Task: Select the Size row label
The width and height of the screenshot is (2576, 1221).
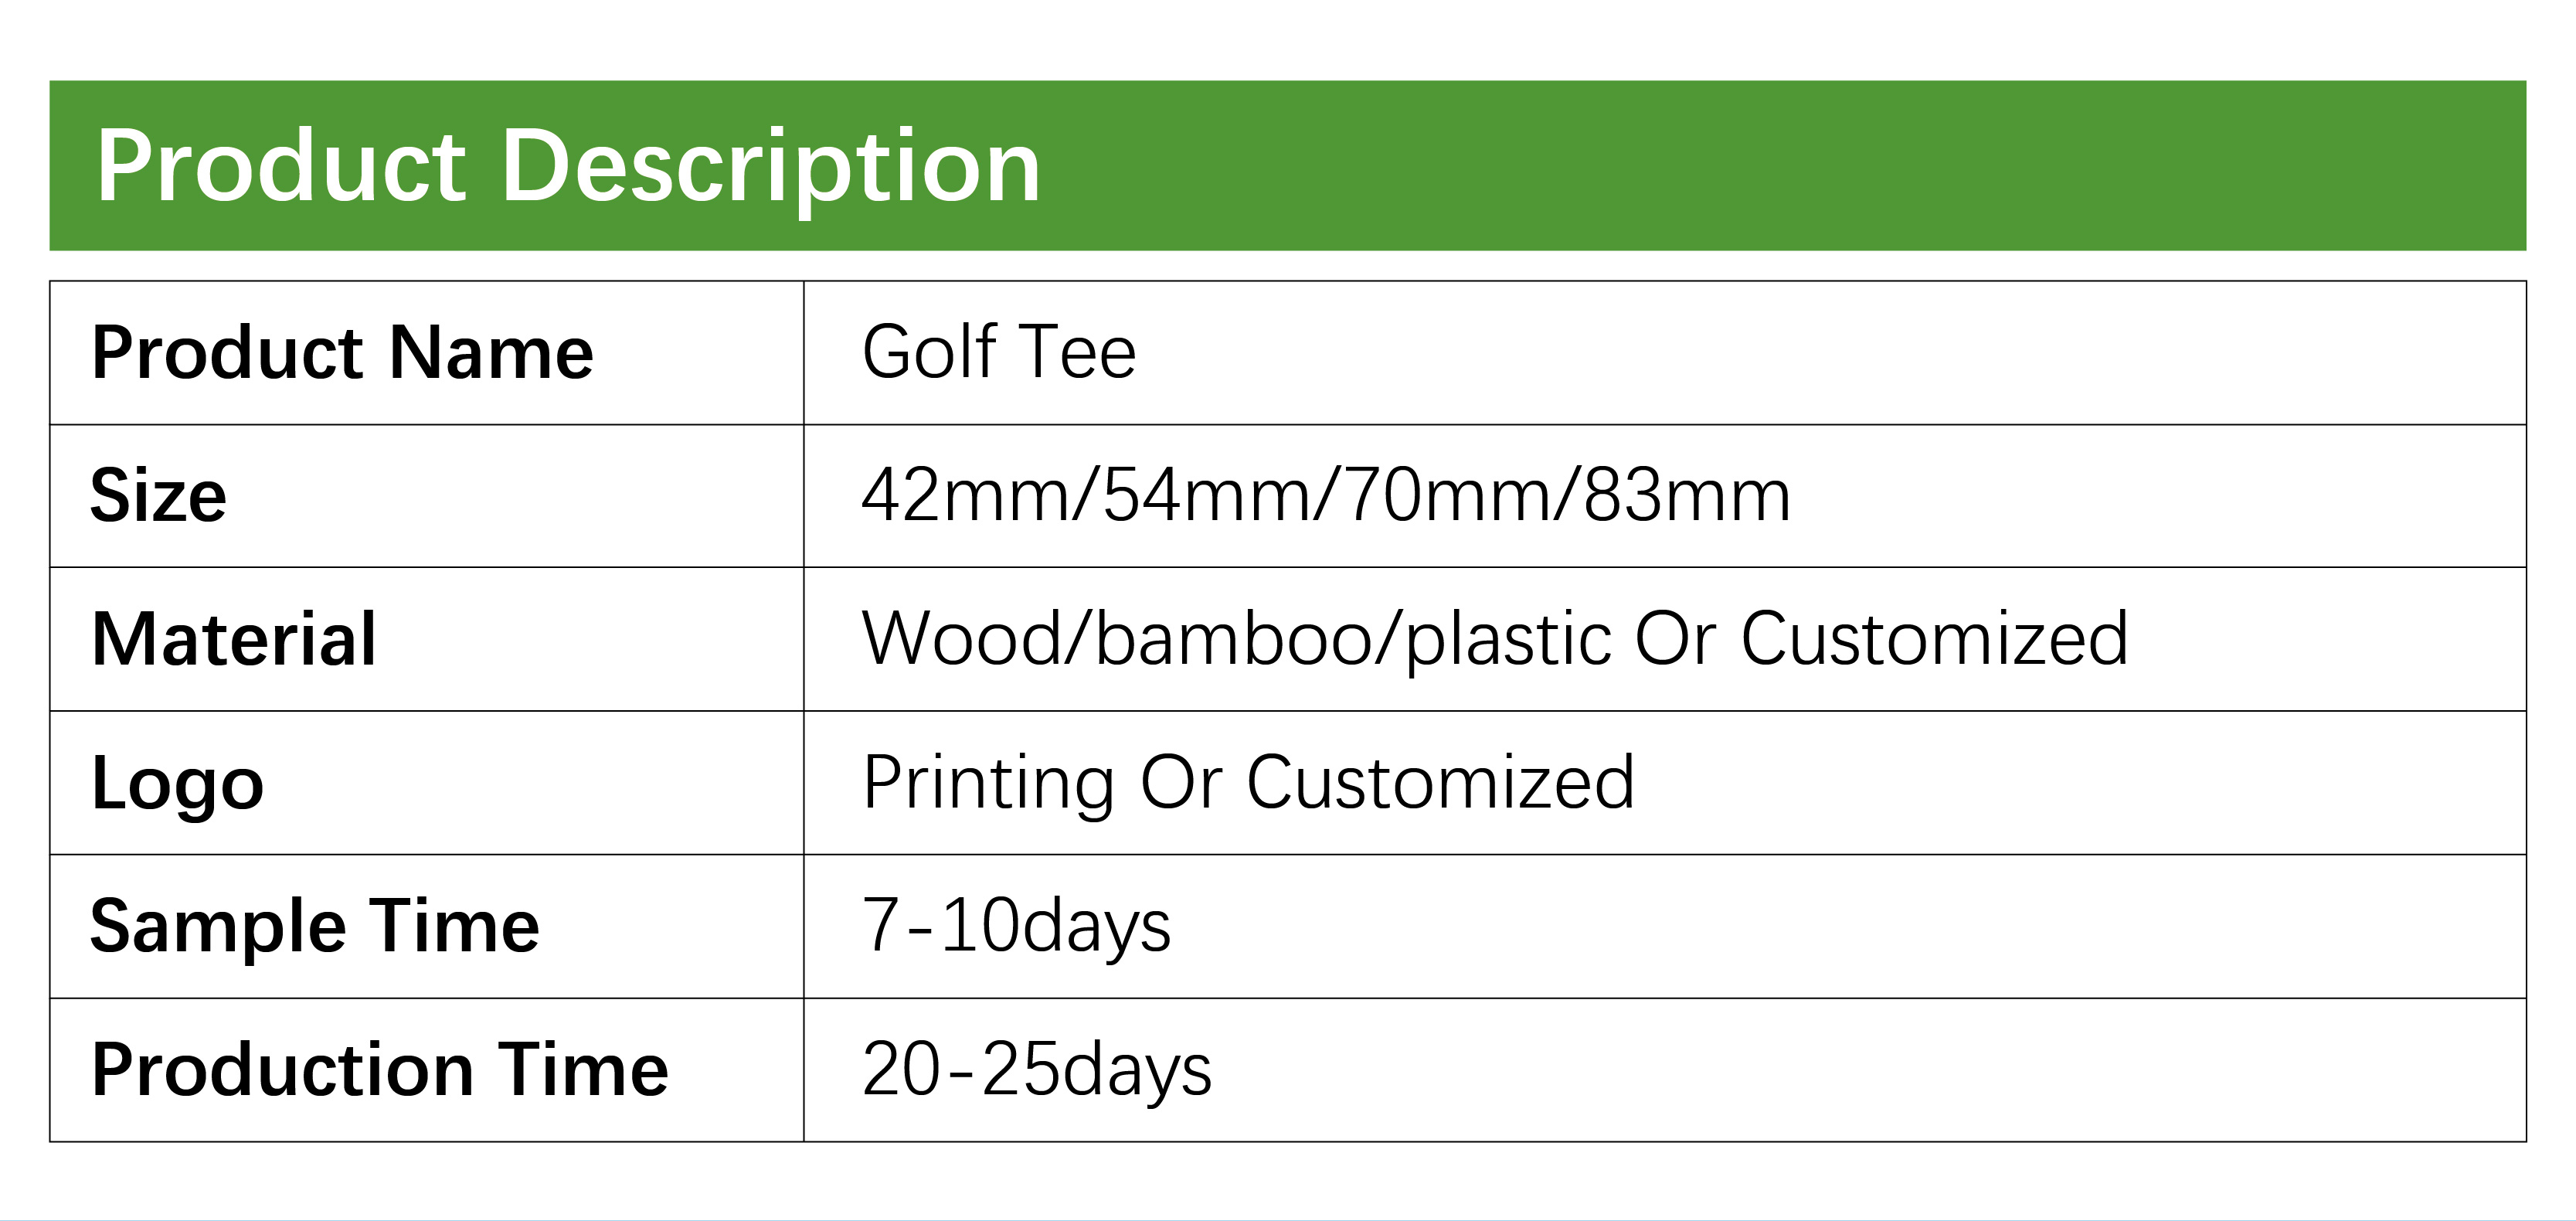Action: [x=158, y=496]
